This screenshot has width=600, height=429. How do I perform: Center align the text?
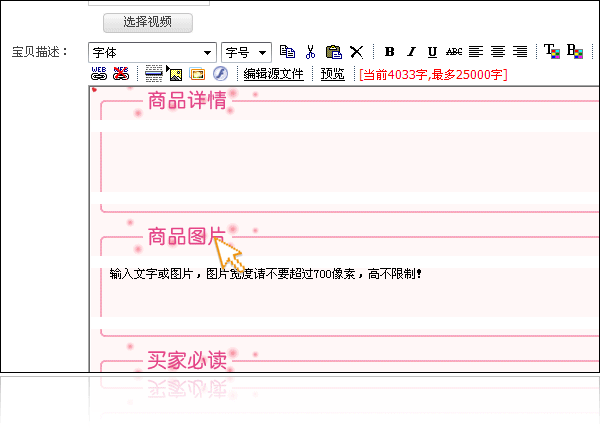[x=498, y=52]
